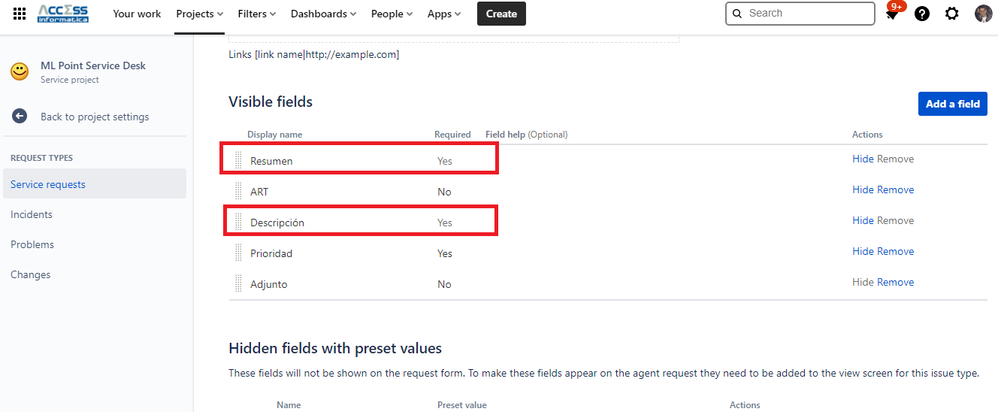The height and width of the screenshot is (412, 998).
Task: Open the help question mark icon
Action: coord(922,13)
